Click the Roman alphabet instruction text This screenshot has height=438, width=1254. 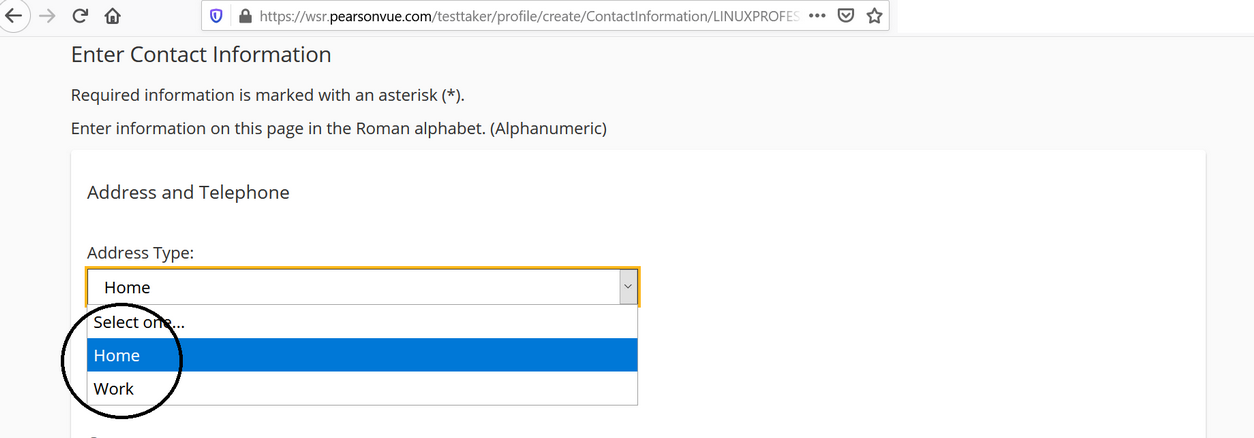(339, 128)
